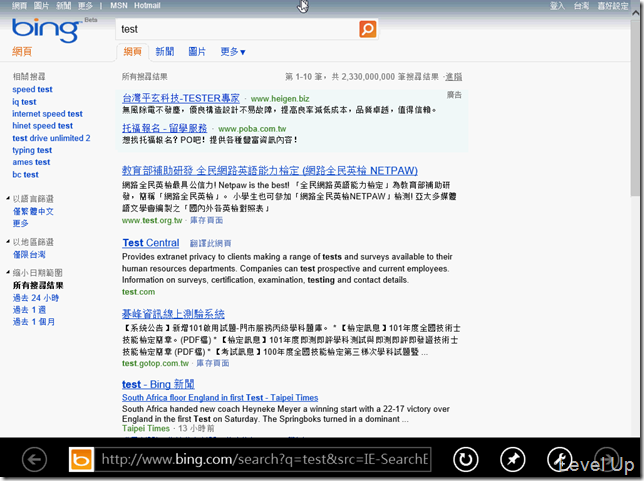Click 更多 under language filter
This screenshot has width=644, height=481.
click(21, 223)
